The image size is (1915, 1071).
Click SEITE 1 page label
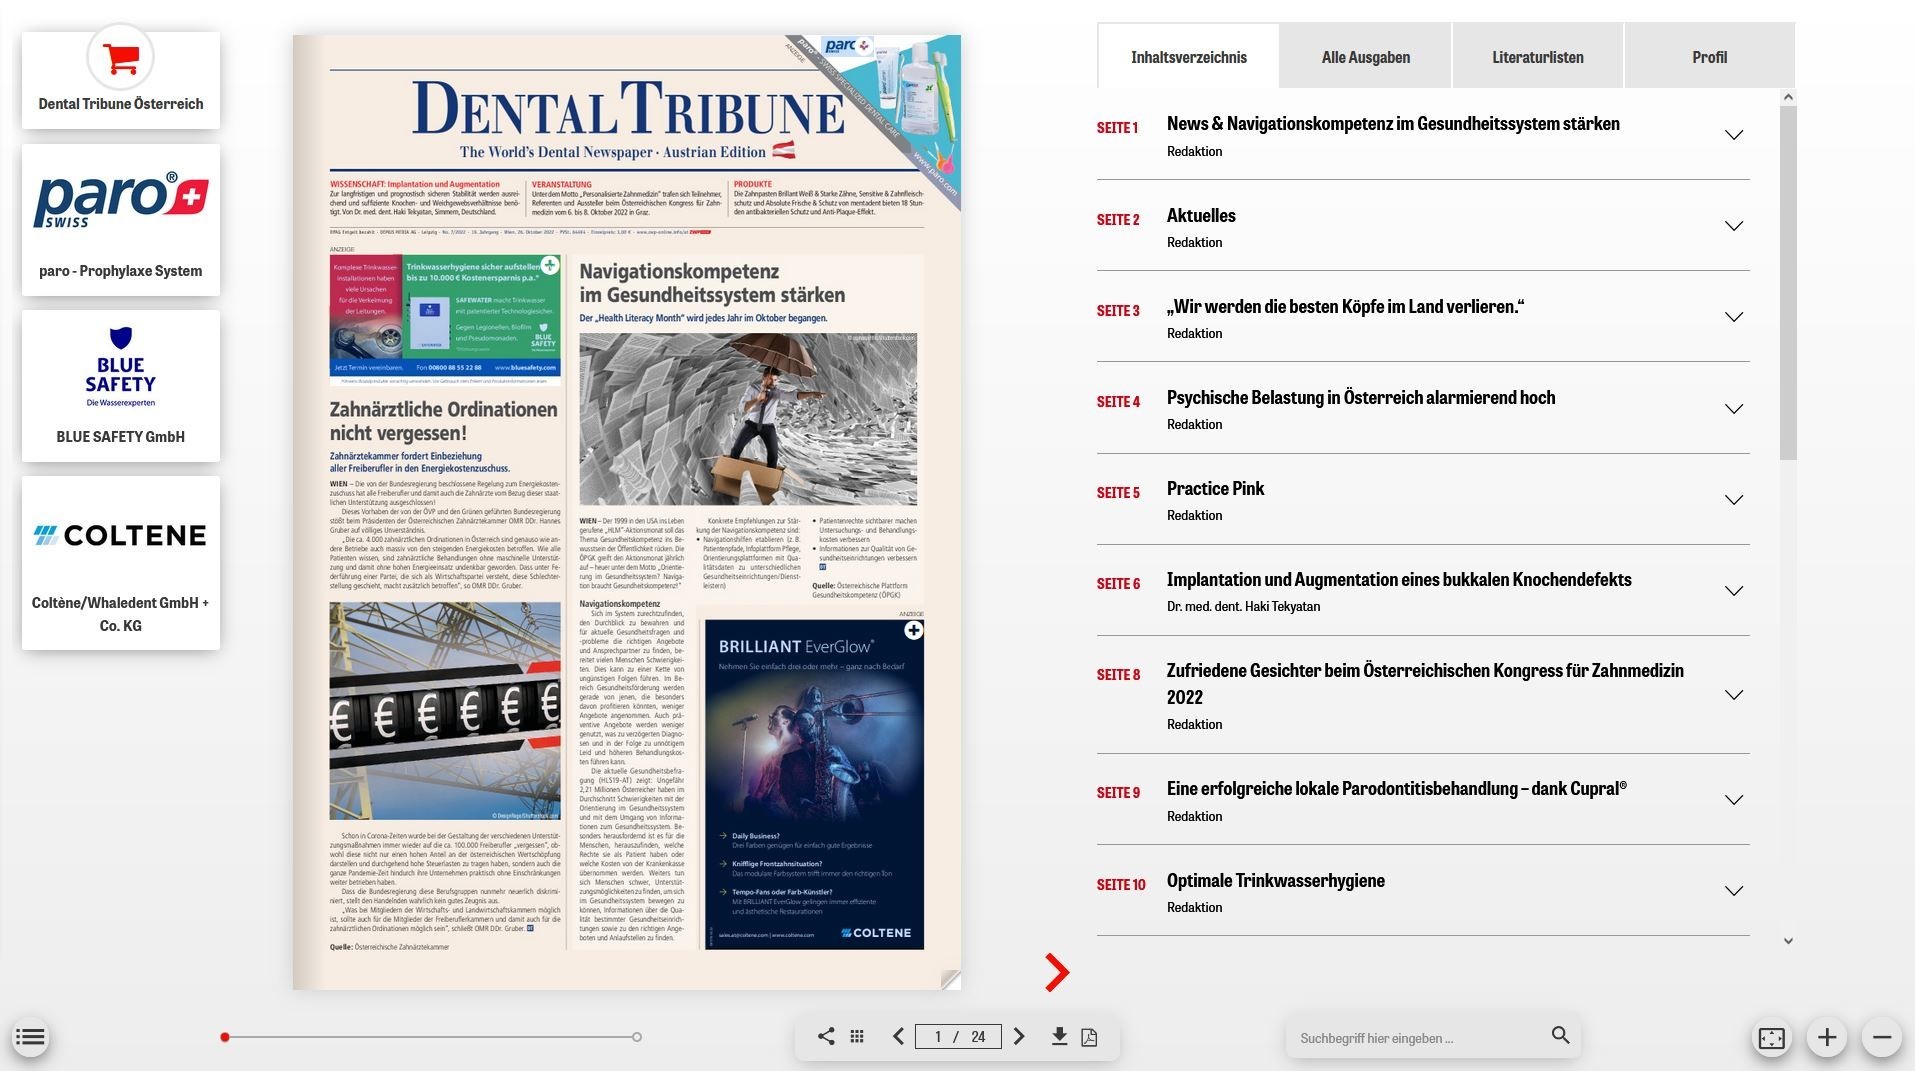tap(1117, 128)
